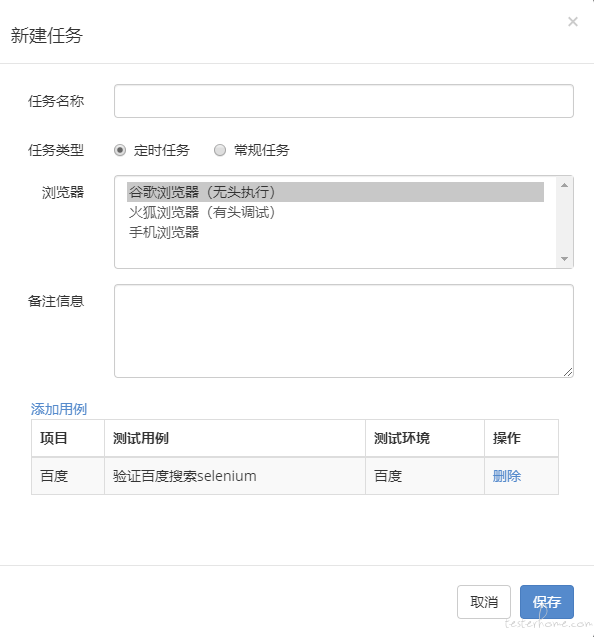The image size is (594, 637).
Task: Click the browser list scrollbar track
Action: [x=564, y=222]
